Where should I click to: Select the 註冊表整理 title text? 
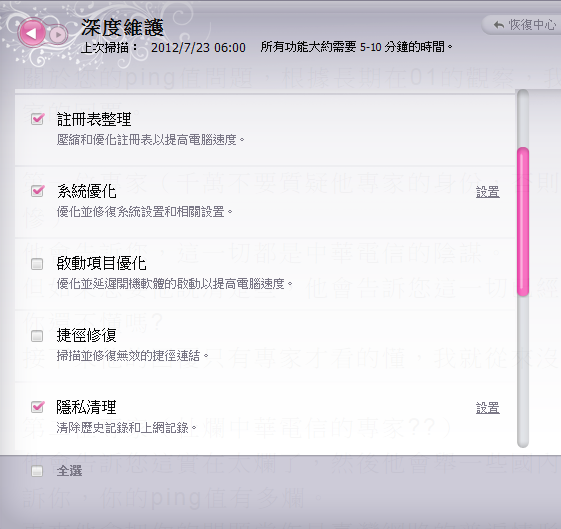[94, 119]
